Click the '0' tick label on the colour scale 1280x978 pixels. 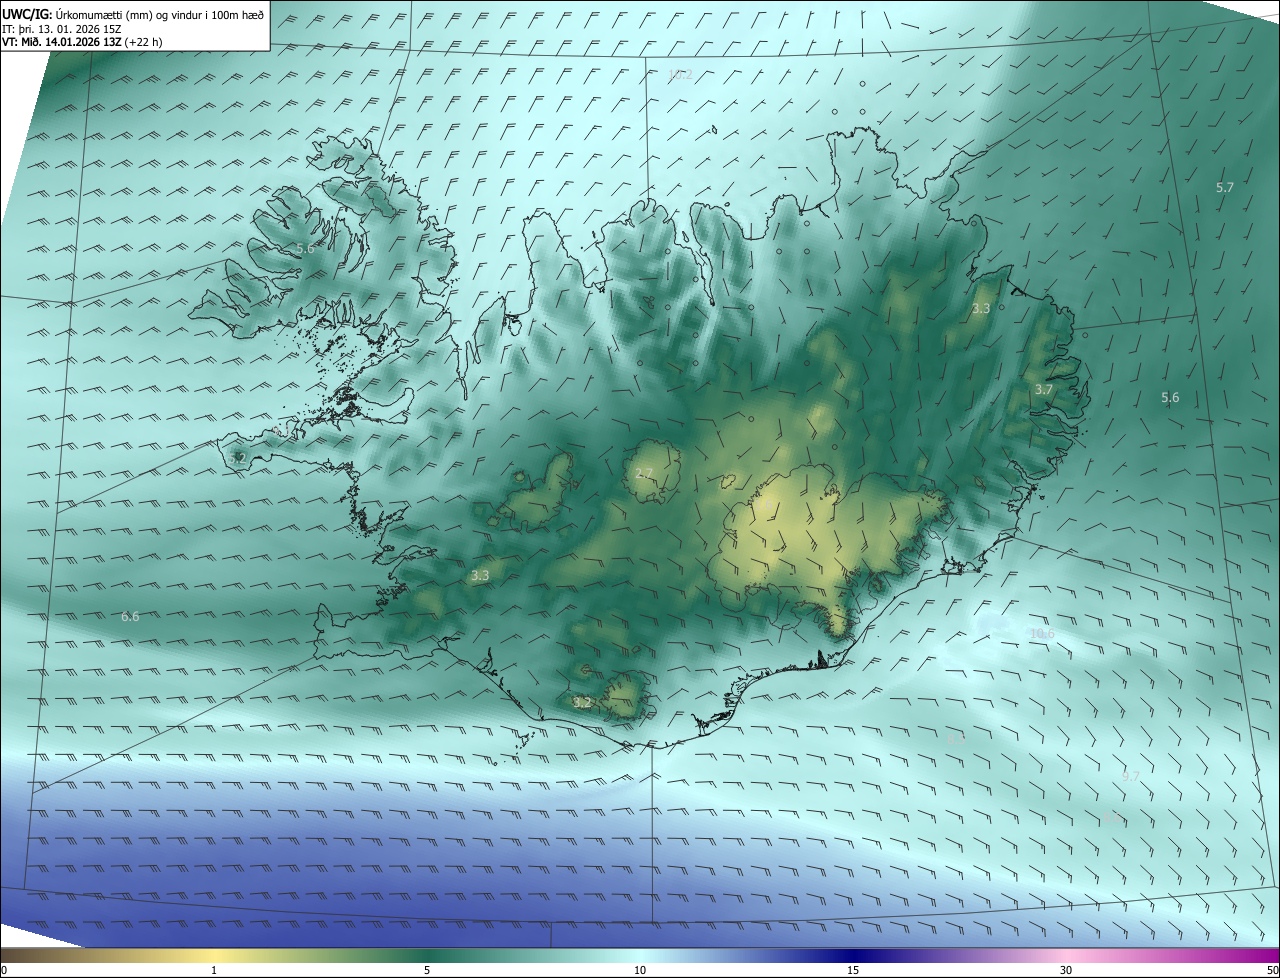click(x=4, y=970)
